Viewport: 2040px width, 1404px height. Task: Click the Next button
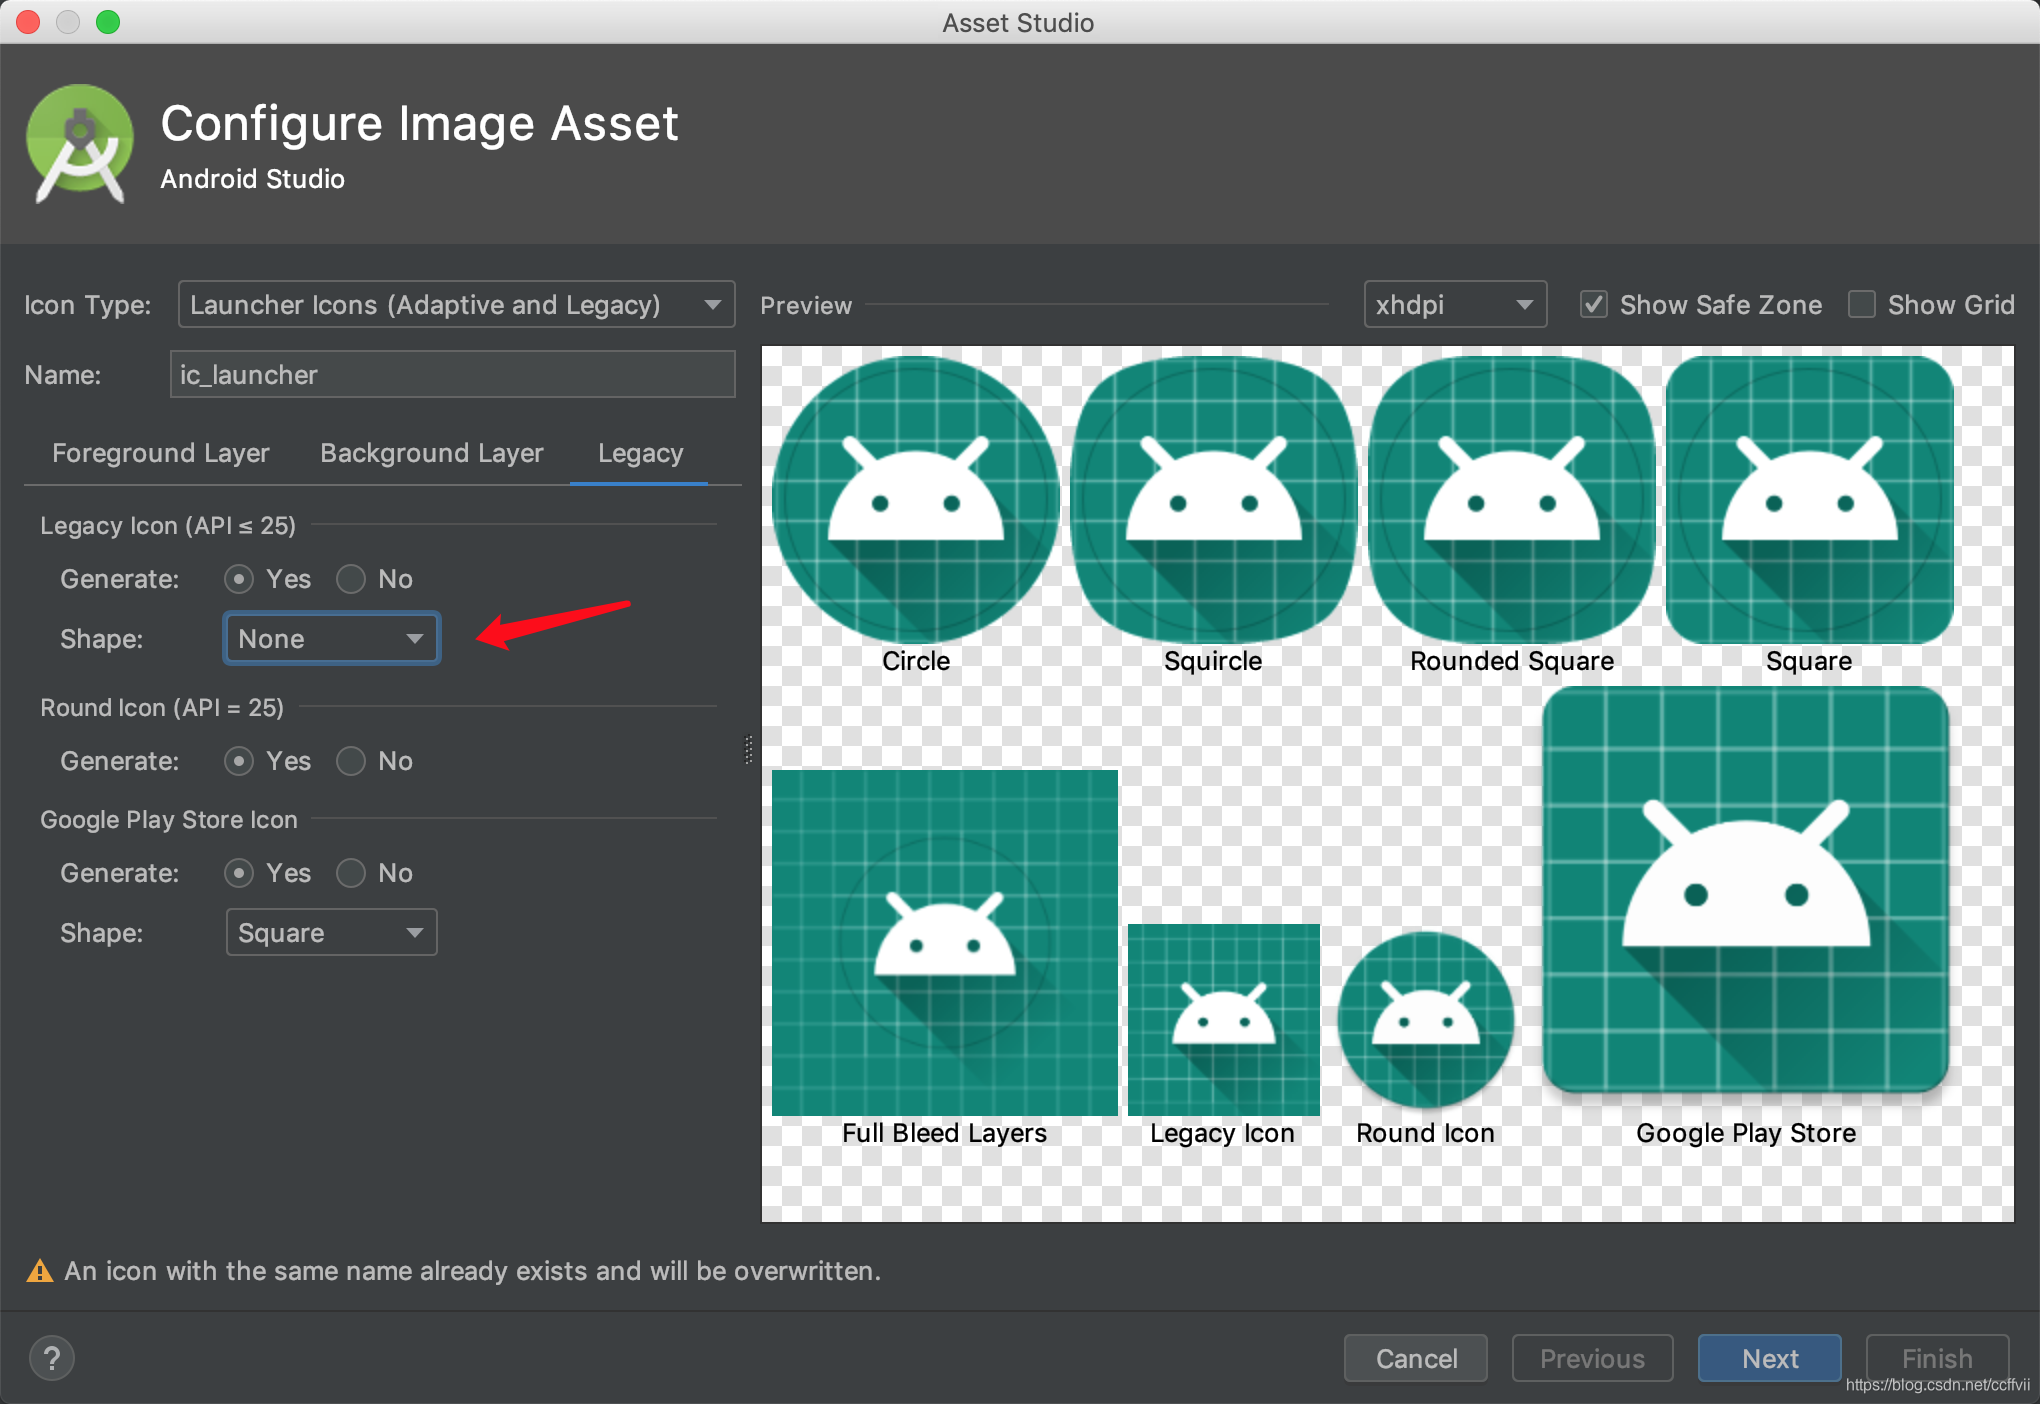coord(1770,1358)
